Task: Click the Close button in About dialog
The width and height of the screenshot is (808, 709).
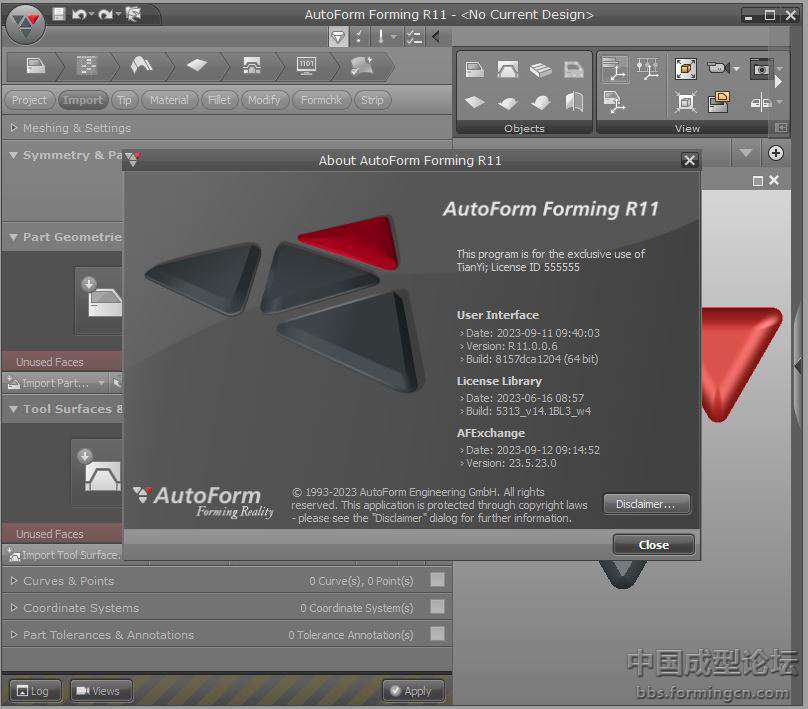Action: click(653, 545)
